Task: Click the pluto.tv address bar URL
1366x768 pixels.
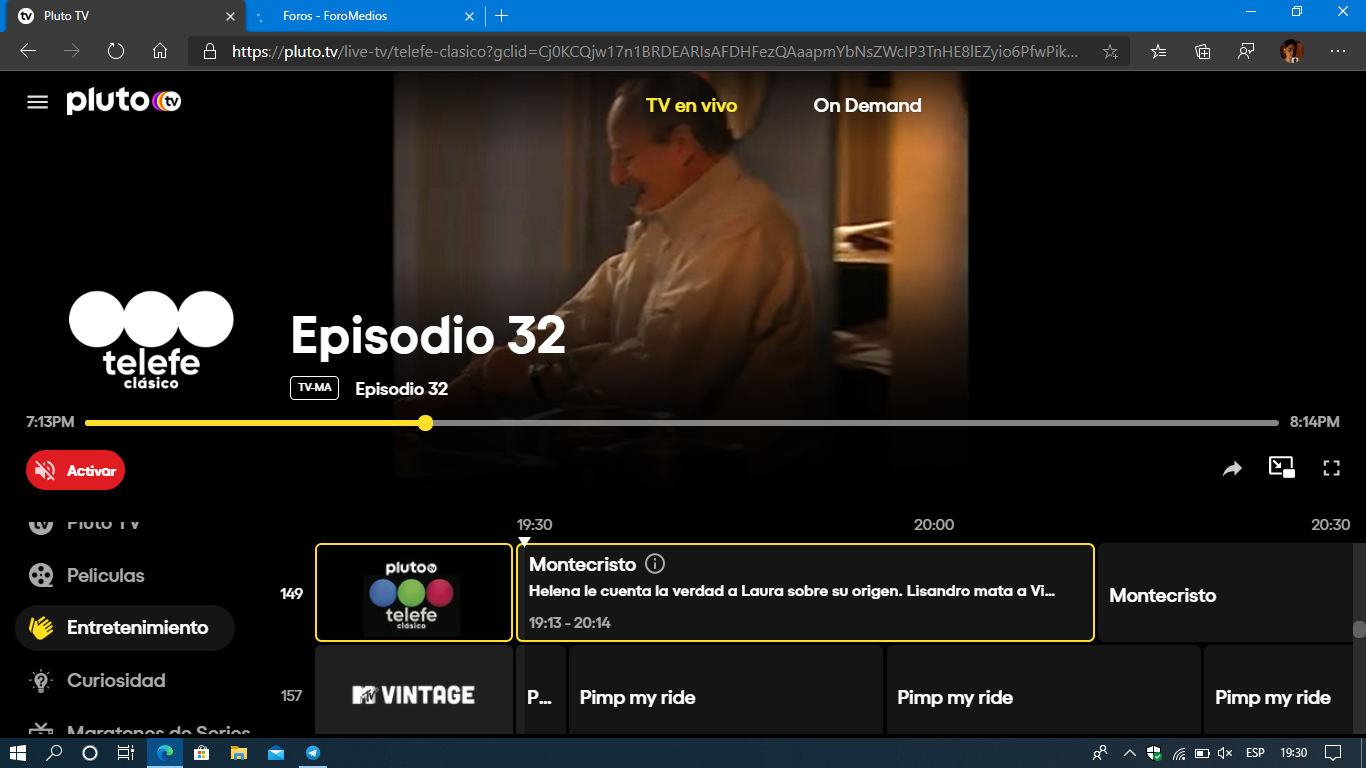Action: [x=655, y=51]
